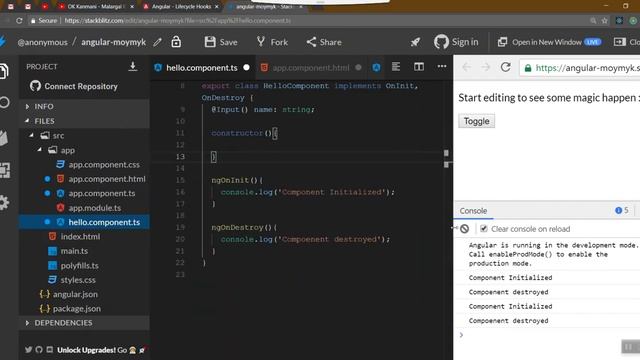Clear the console with the ban icon
Image resolution: width=640 pixels, height=360 pixels.
click(464, 229)
